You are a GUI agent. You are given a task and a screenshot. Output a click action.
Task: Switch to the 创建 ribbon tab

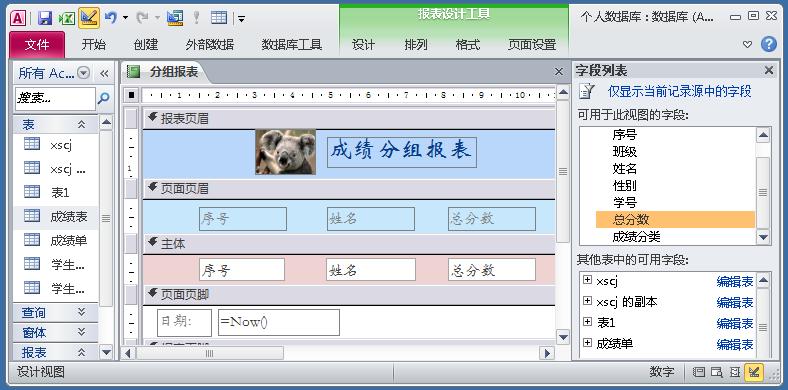coord(146,44)
